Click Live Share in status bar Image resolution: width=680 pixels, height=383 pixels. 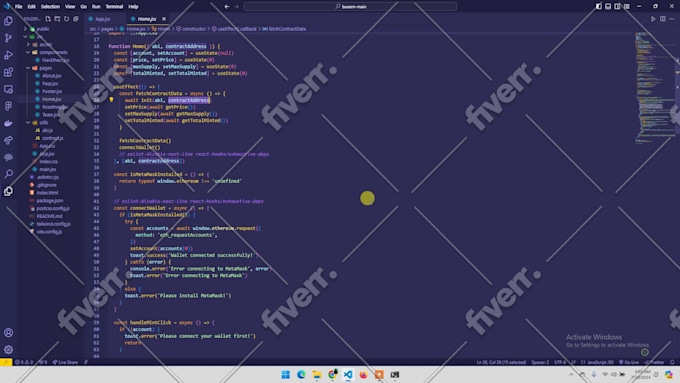coord(65,362)
